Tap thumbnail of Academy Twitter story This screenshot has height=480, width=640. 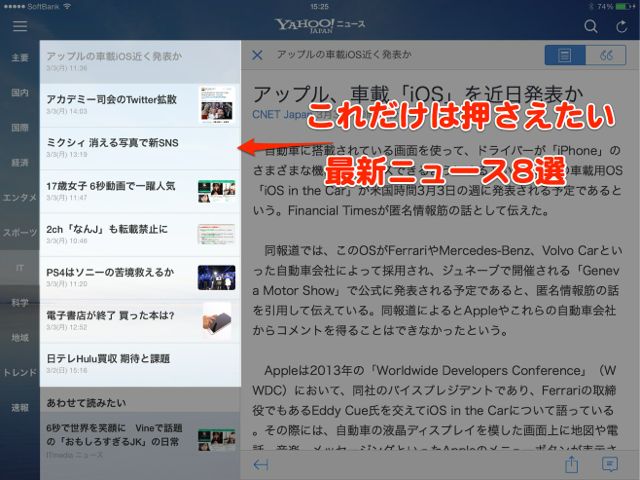(x=217, y=105)
